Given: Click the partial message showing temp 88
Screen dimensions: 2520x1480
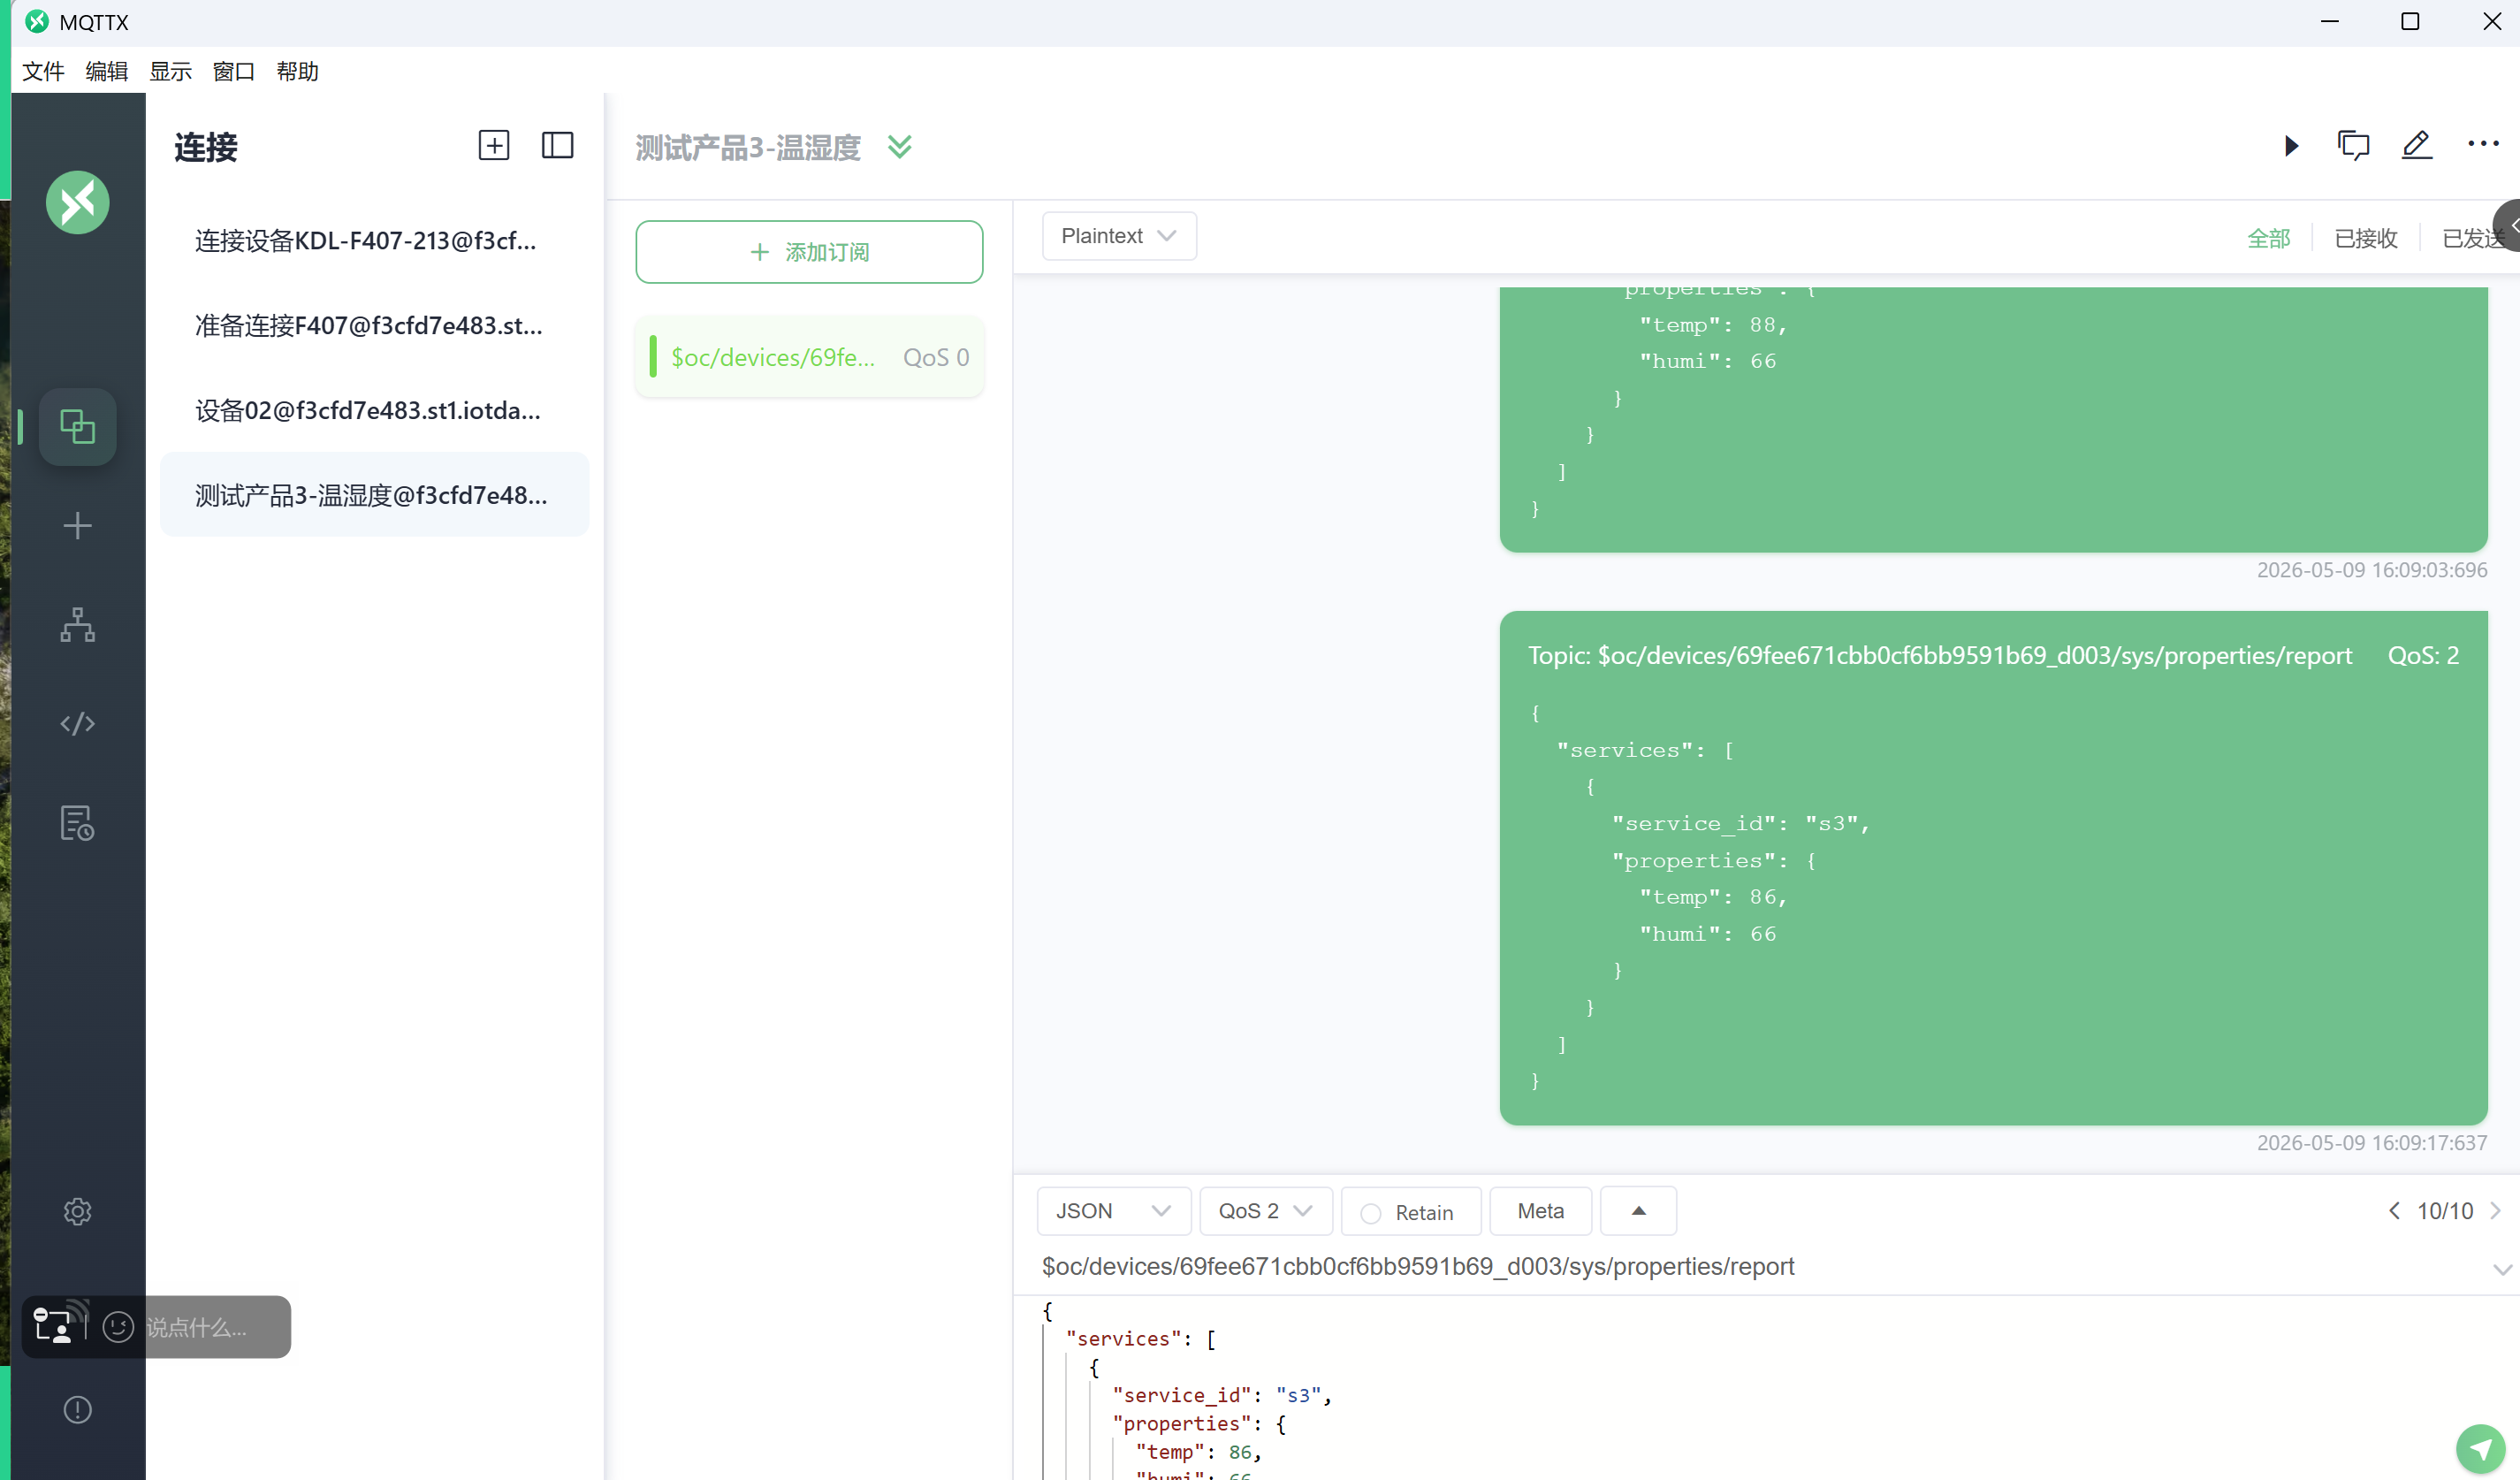Looking at the screenshot, I should pos(1993,420).
